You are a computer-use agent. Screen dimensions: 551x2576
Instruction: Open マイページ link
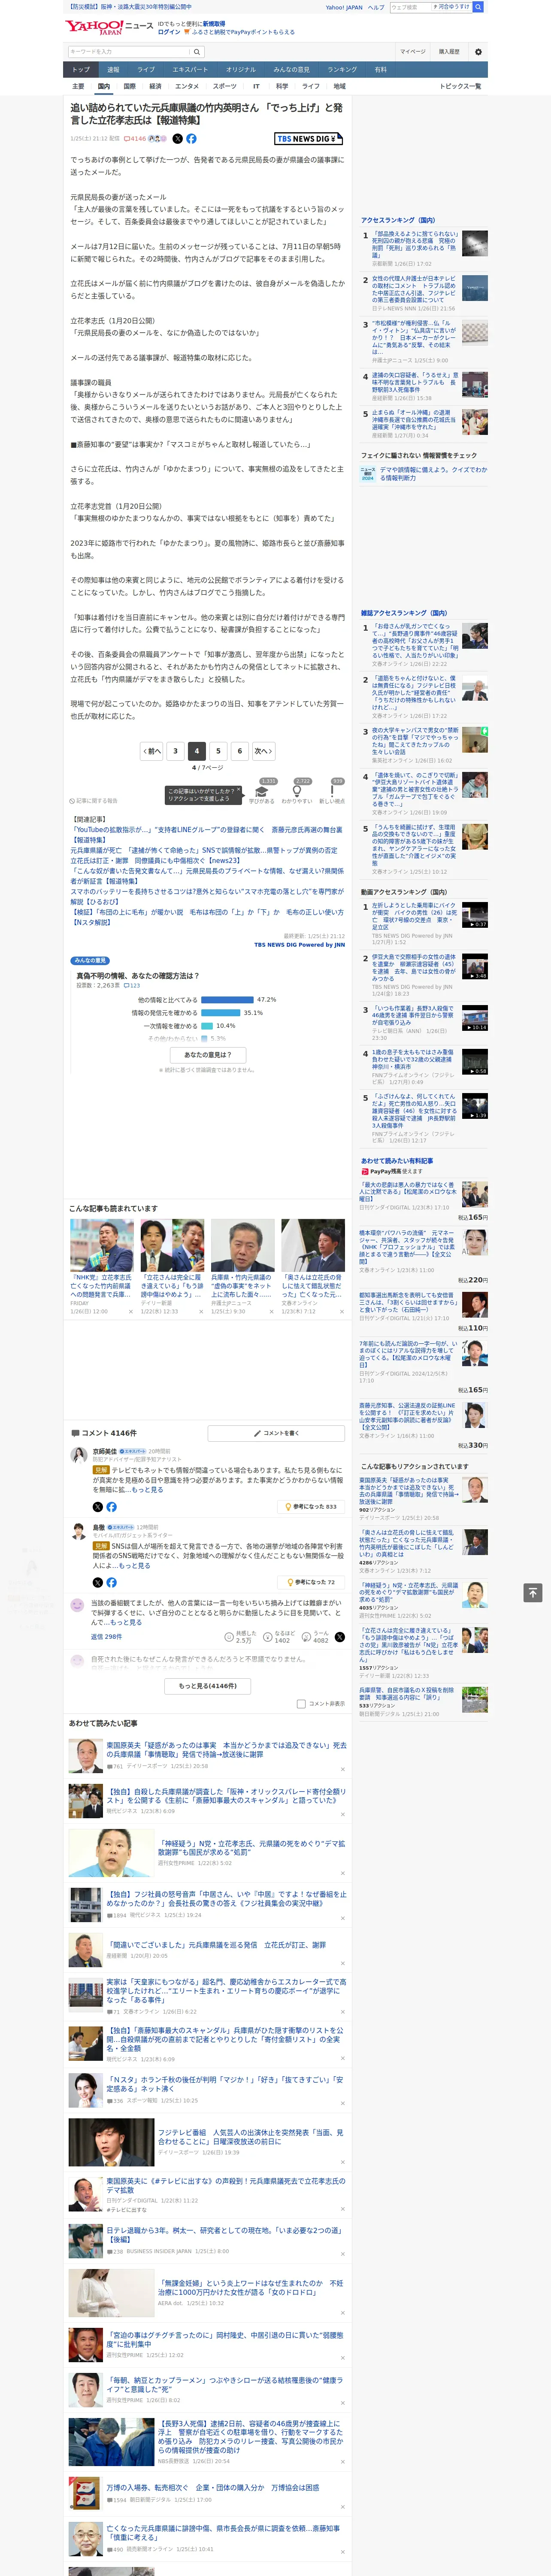[412, 52]
